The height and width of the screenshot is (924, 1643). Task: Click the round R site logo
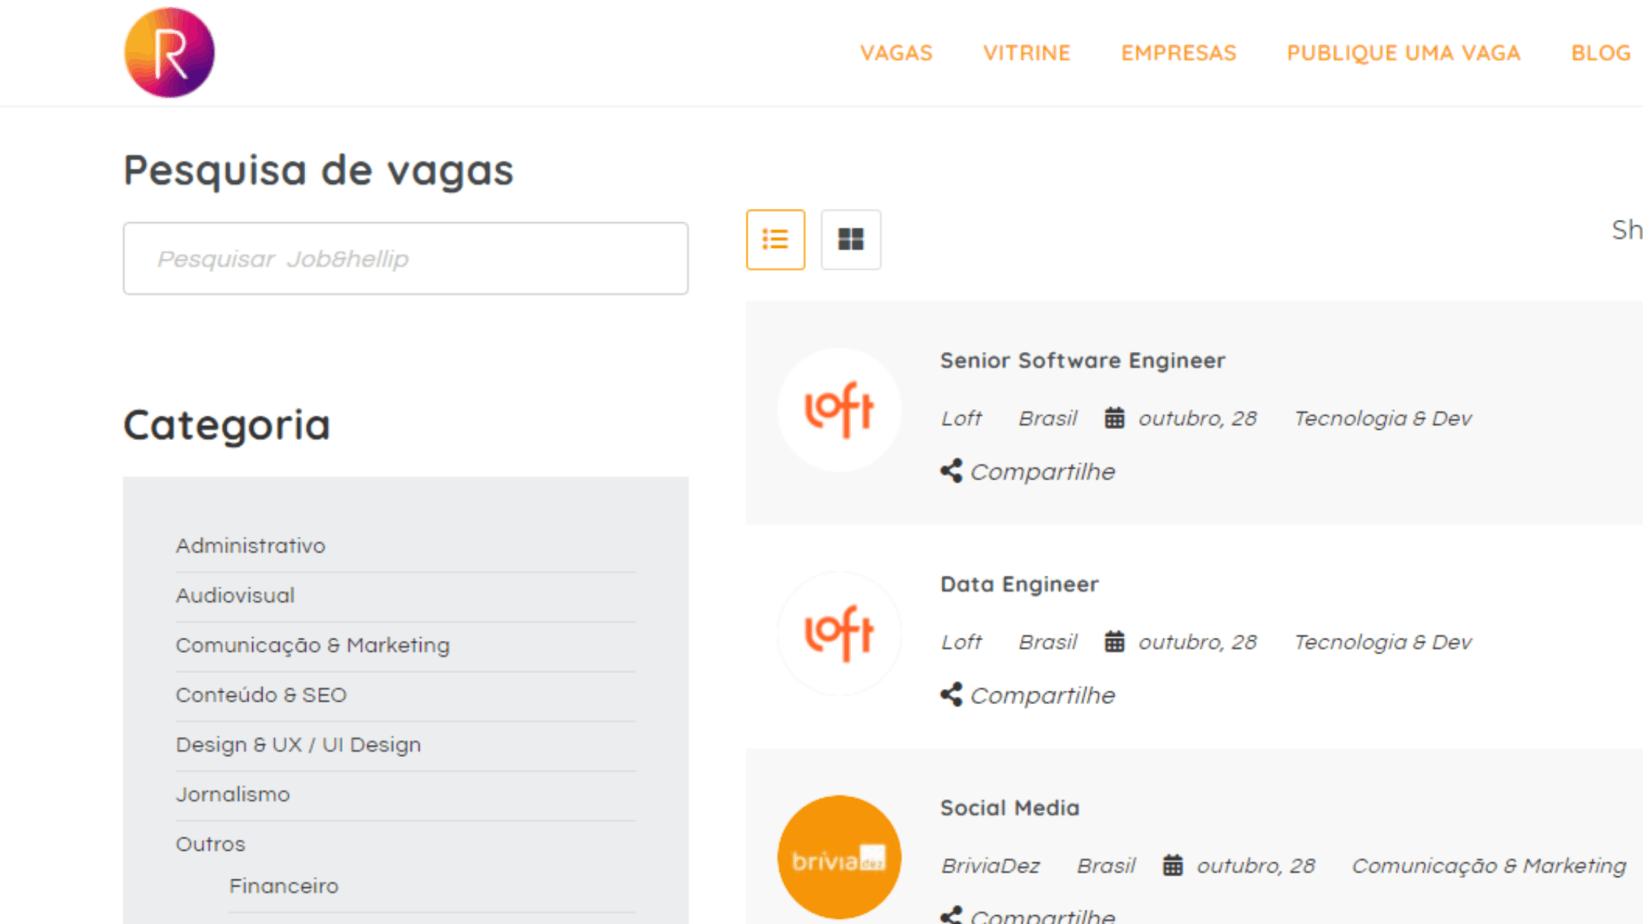point(169,53)
